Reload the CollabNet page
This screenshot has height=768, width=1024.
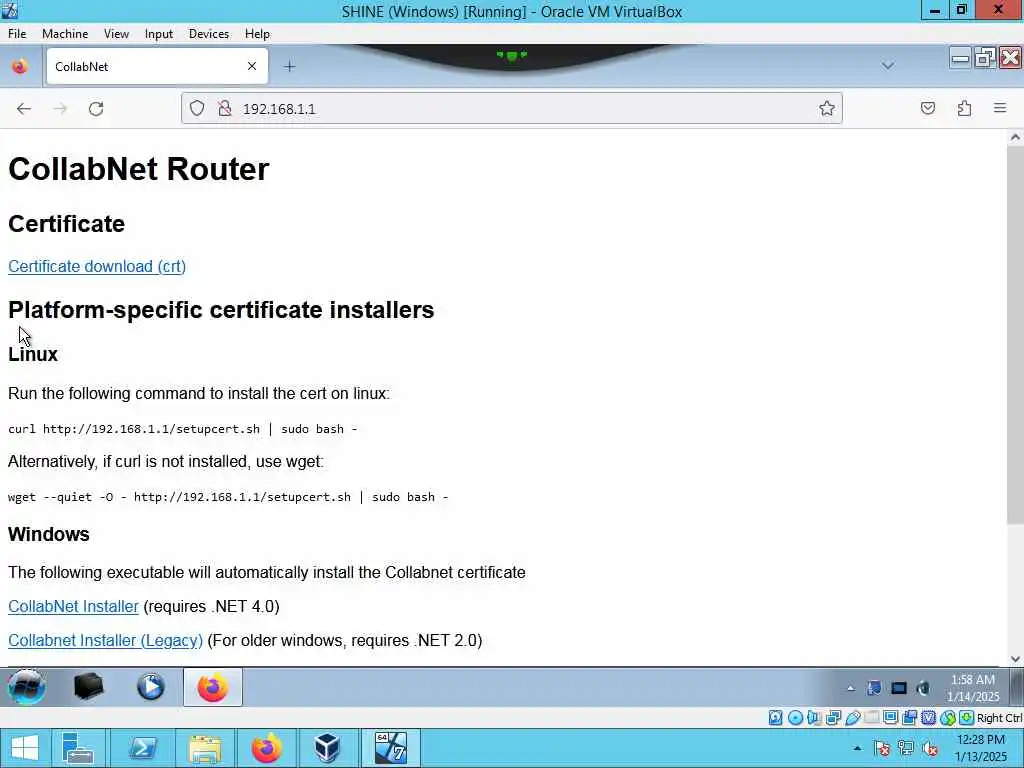(96, 108)
